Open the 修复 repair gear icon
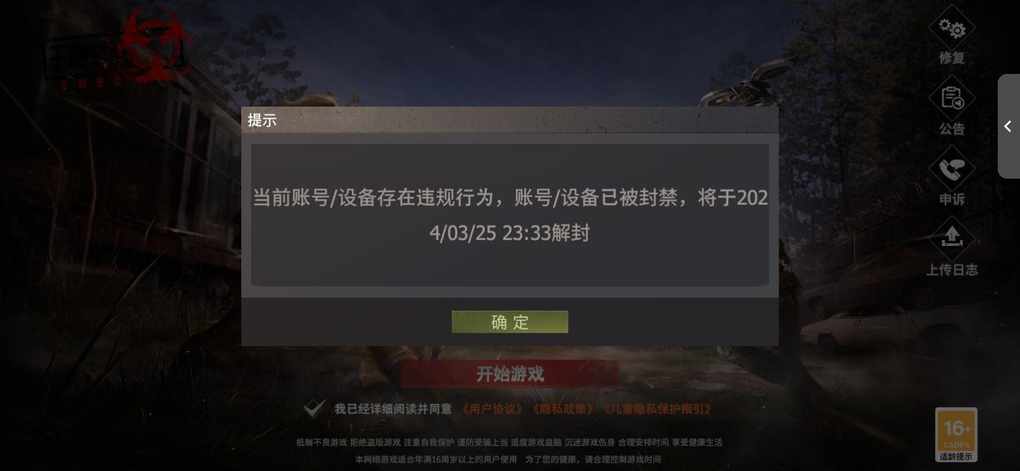Screen dimensions: 1020x471 [952, 27]
